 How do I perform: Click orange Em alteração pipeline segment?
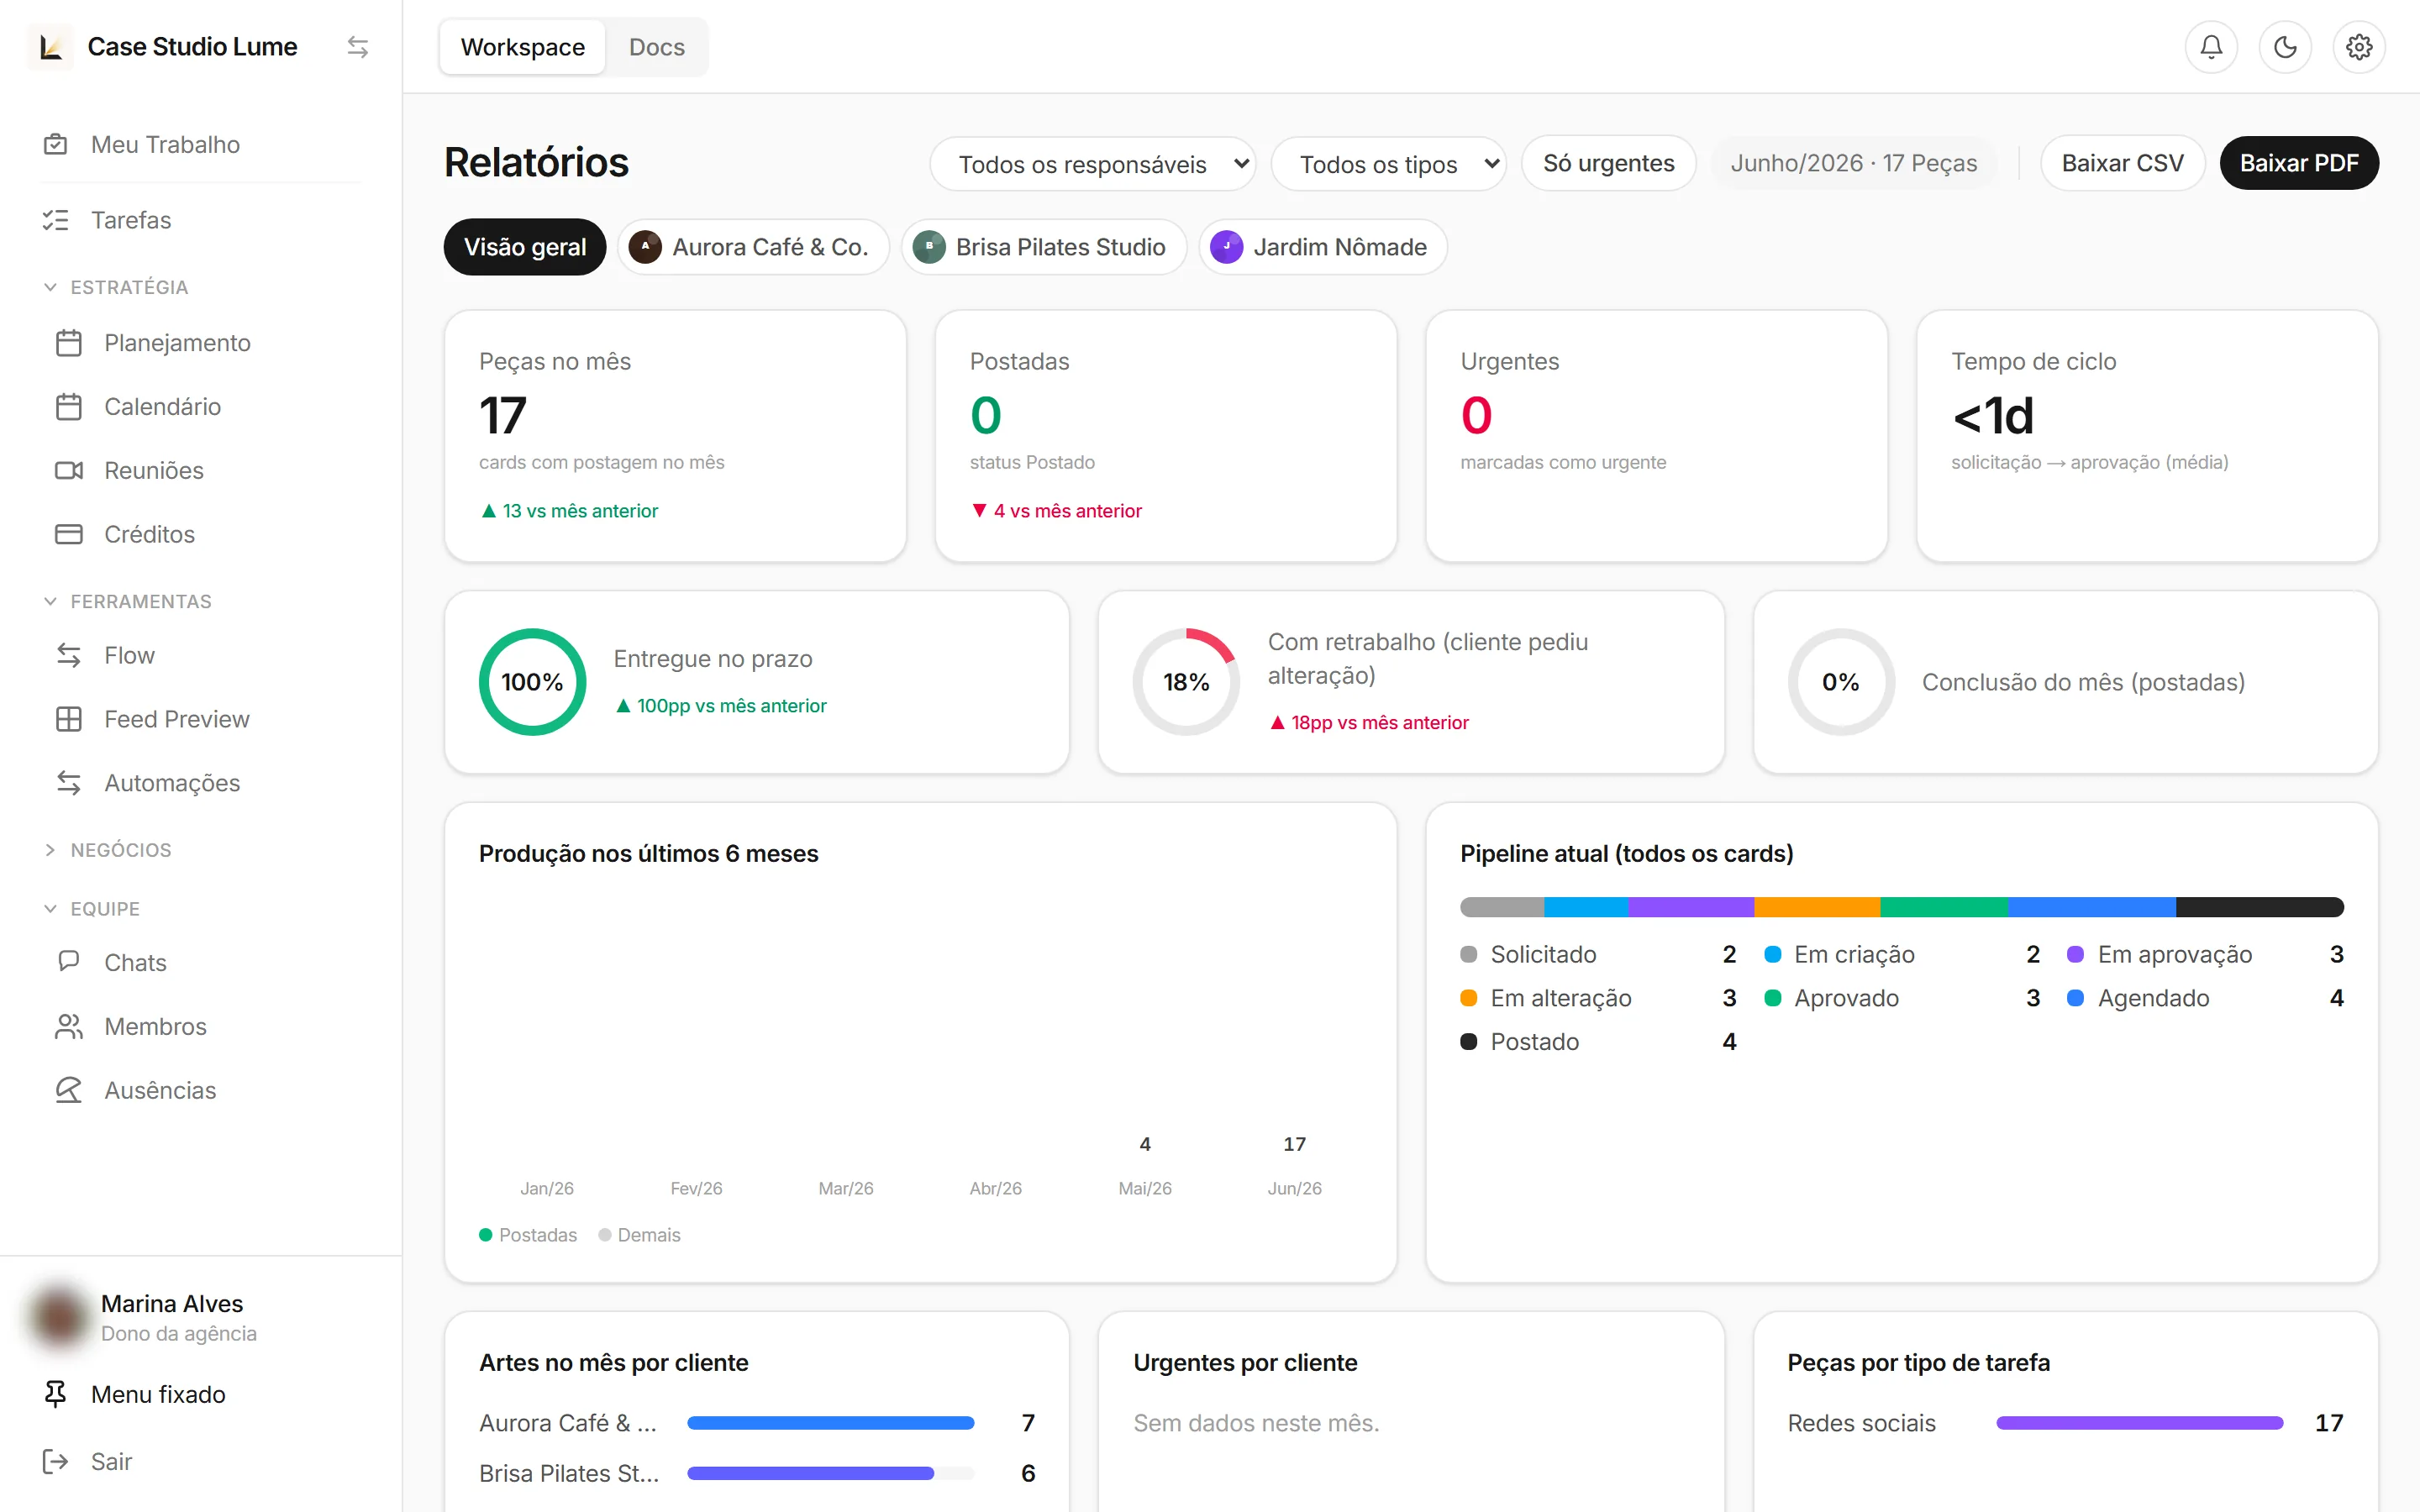[x=1817, y=907]
